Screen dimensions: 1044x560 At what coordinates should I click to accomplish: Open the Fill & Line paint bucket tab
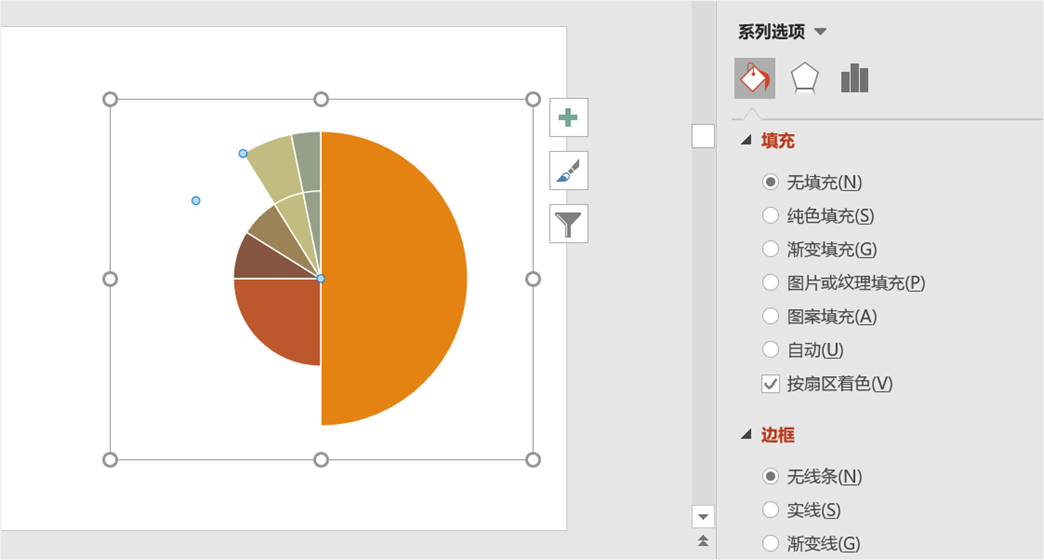click(x=754, y=79)
